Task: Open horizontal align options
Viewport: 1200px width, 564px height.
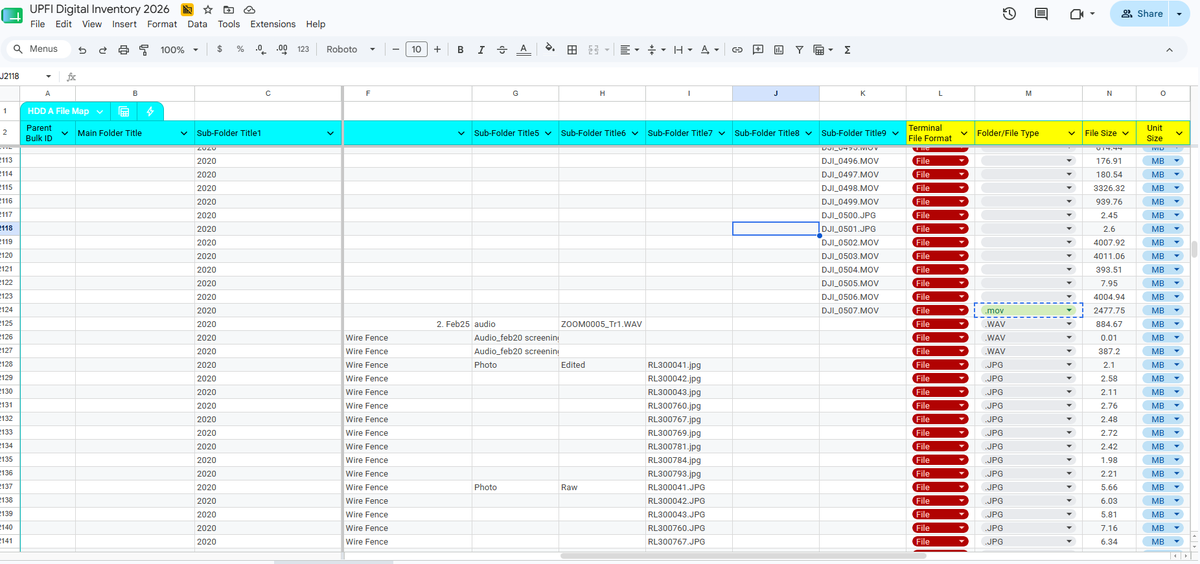Action: pos(629,49)
